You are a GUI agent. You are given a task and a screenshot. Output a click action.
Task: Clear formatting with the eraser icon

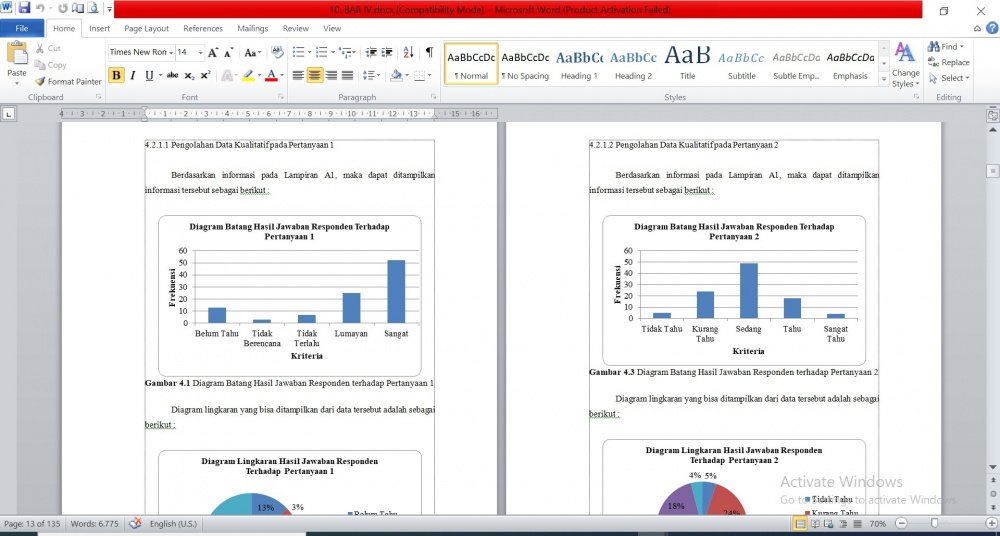coord(277,52)
